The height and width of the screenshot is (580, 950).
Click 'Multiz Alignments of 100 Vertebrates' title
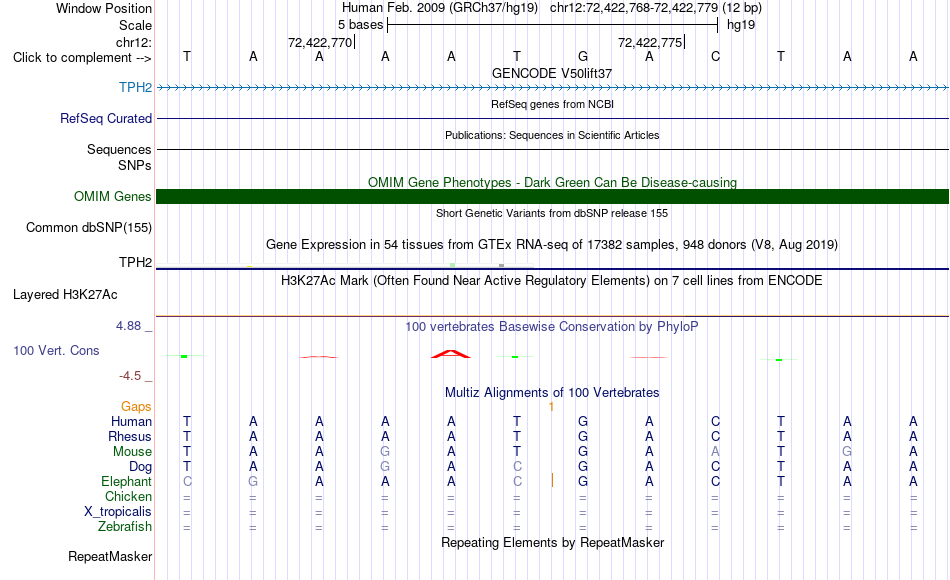pos(552,393)
